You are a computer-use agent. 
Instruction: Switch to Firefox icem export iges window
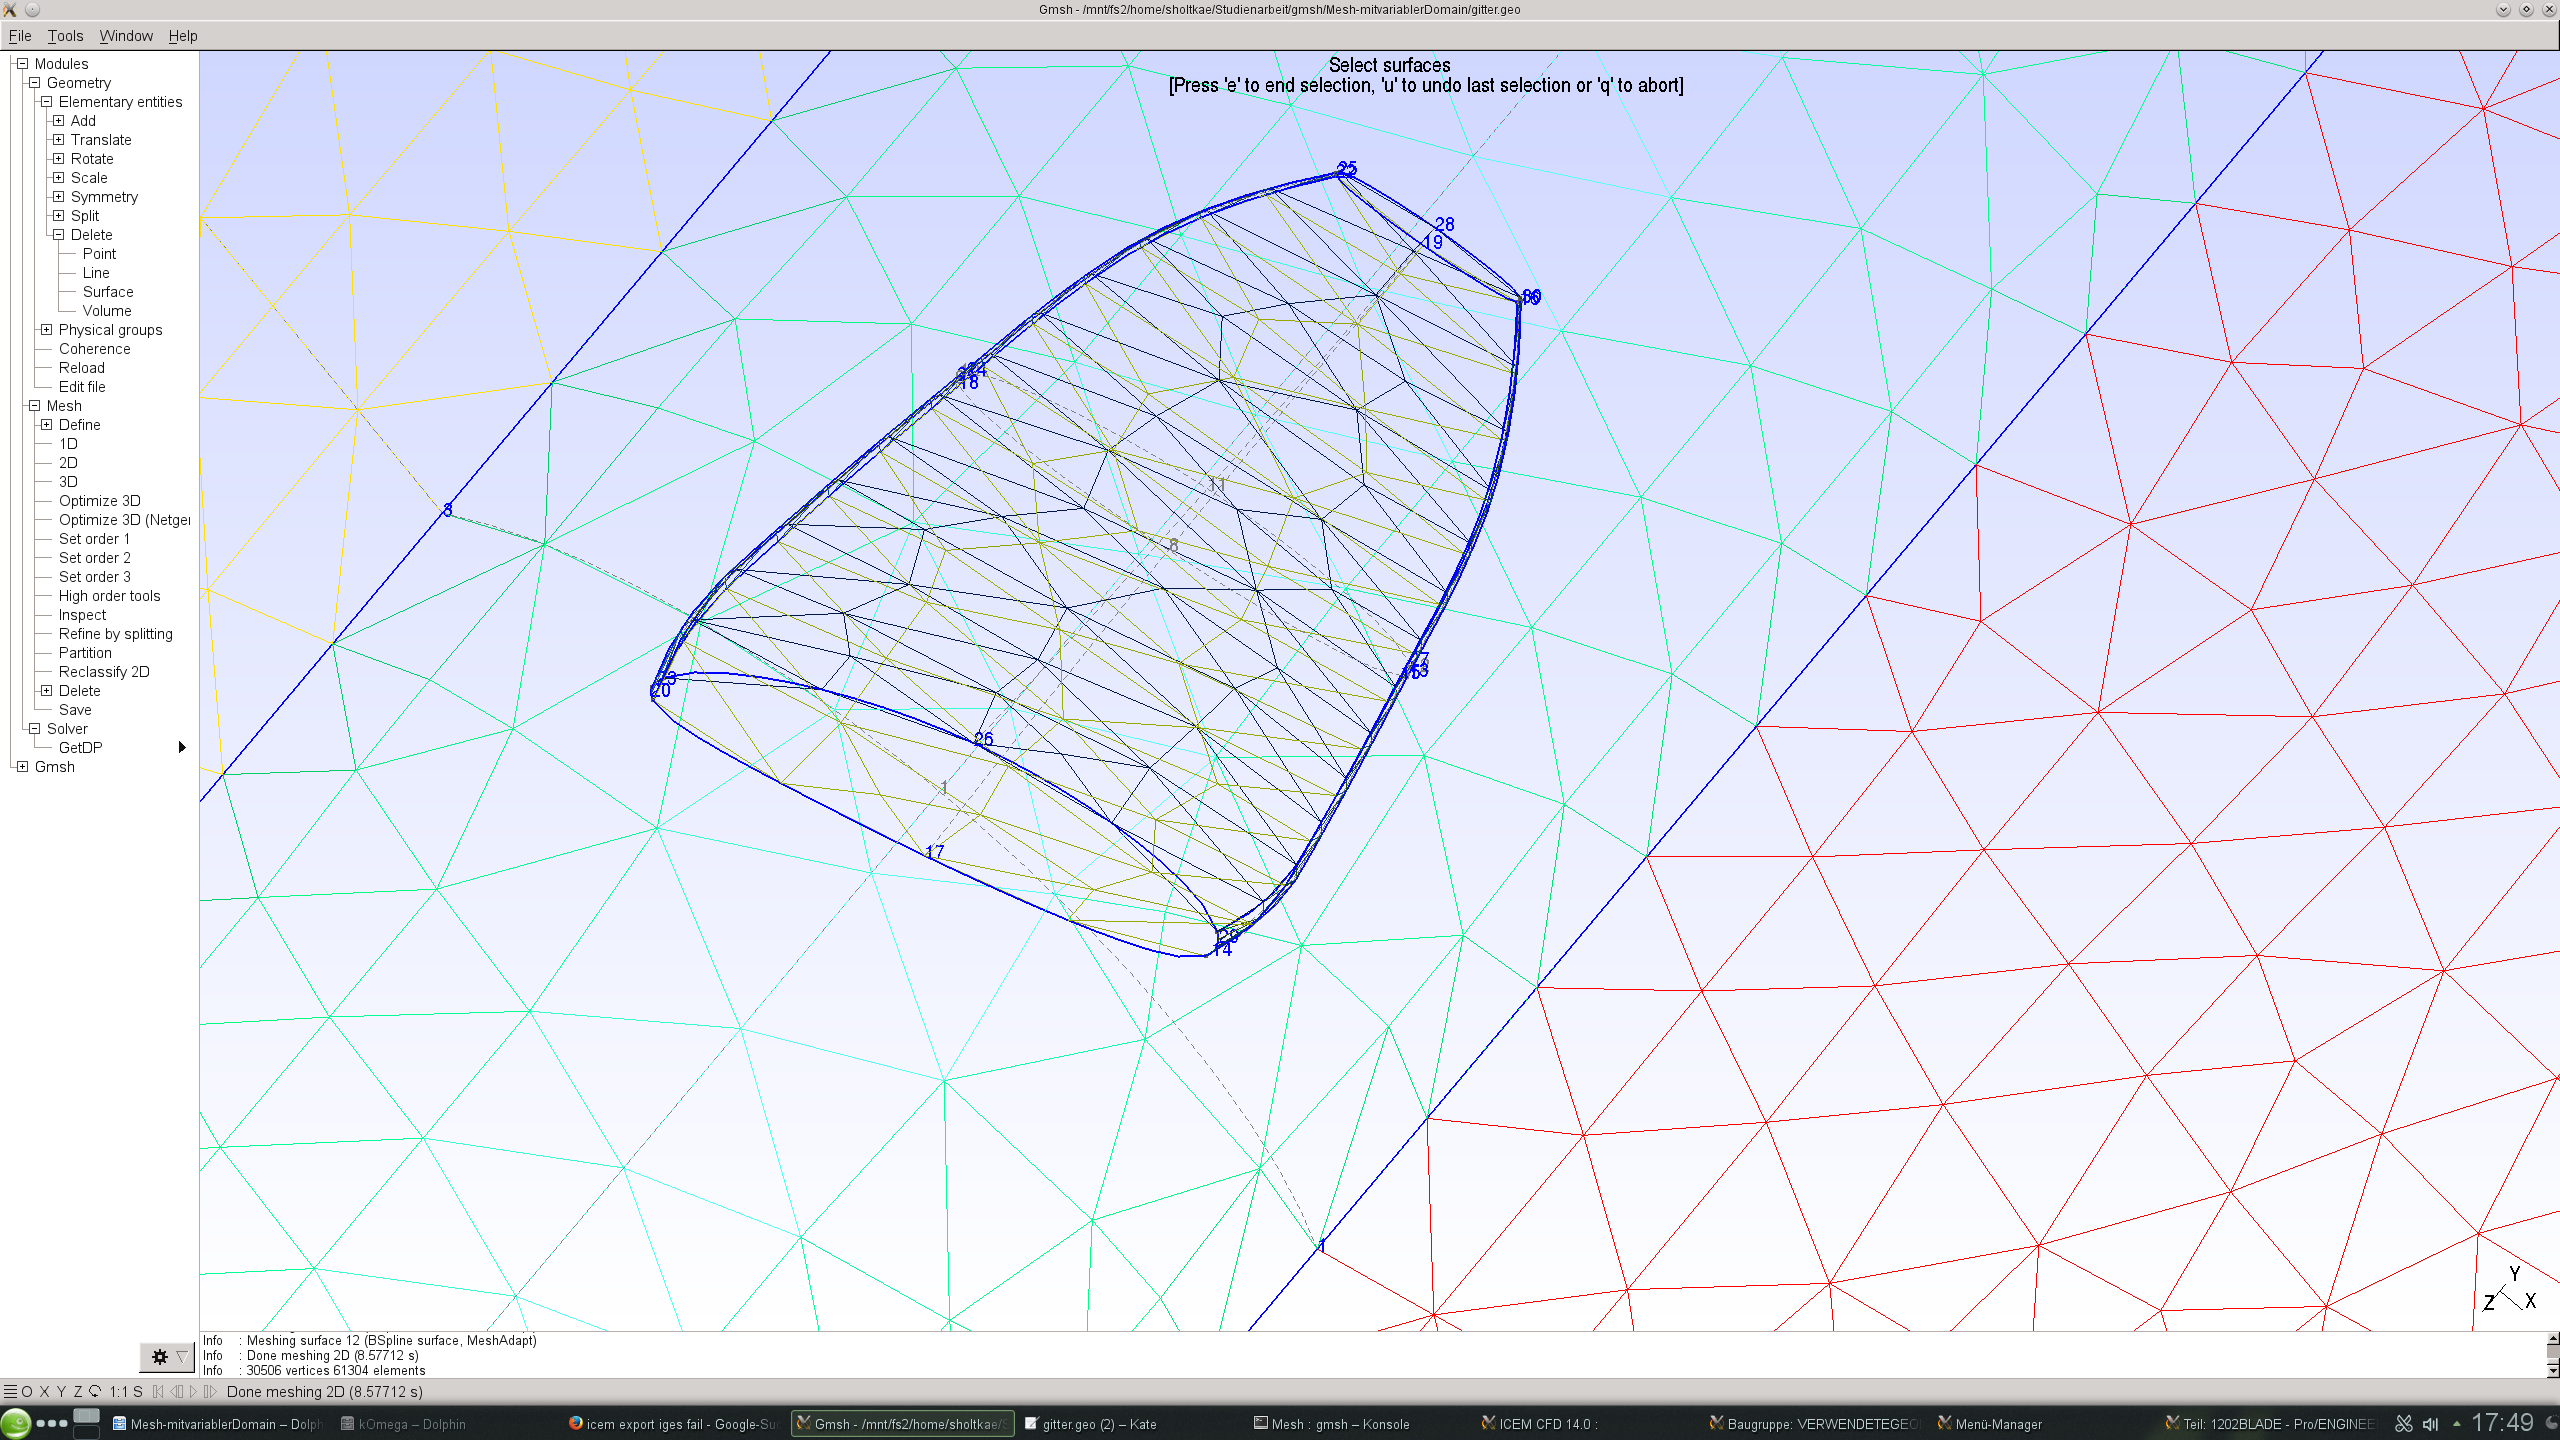click(x=674, y=1424)
